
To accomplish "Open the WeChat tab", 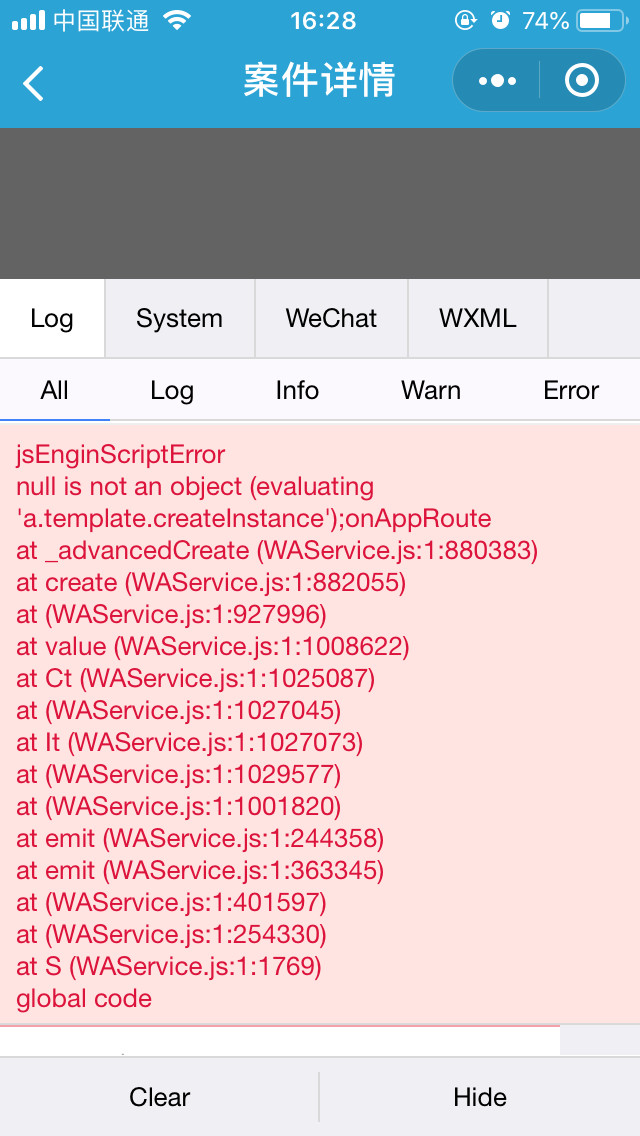I will [331, 319].
